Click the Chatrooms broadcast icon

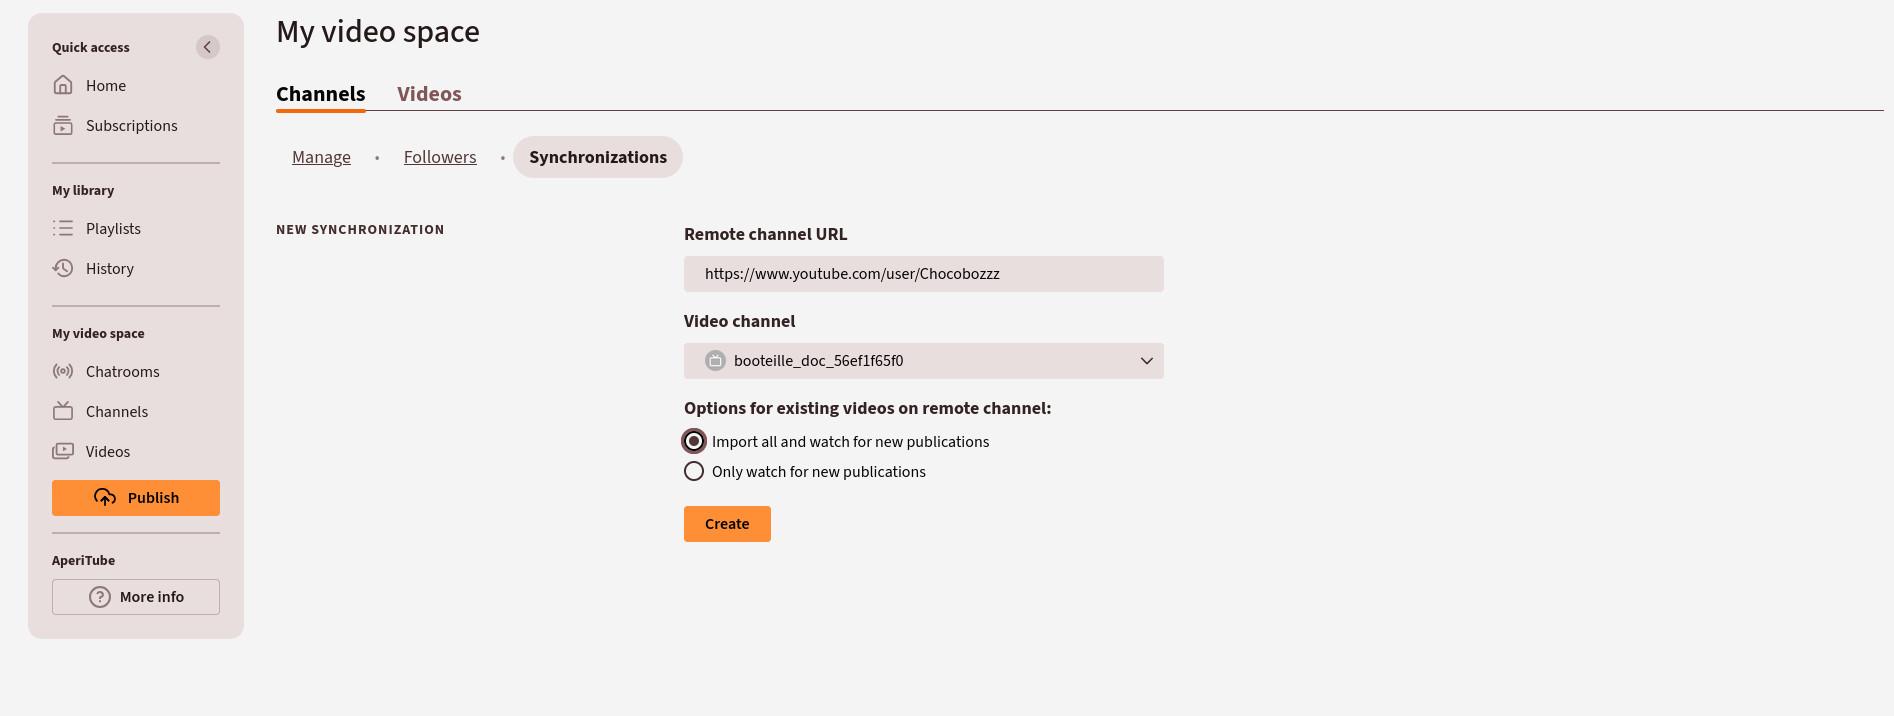tap(63, 372)
